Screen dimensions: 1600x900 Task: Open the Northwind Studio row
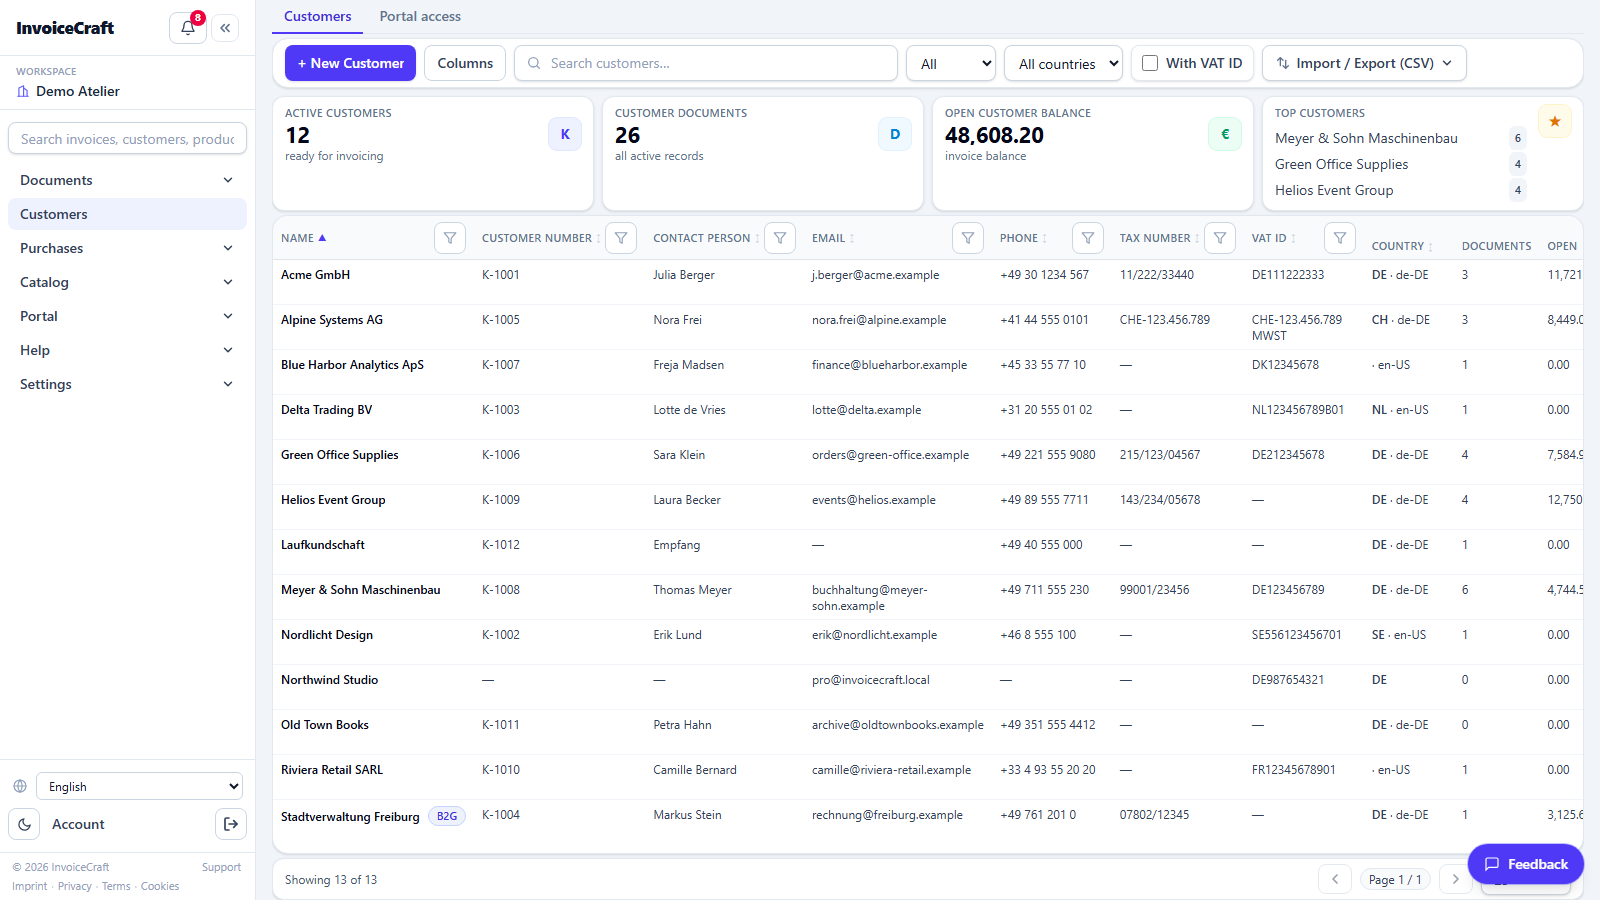[x=927, y=687]
